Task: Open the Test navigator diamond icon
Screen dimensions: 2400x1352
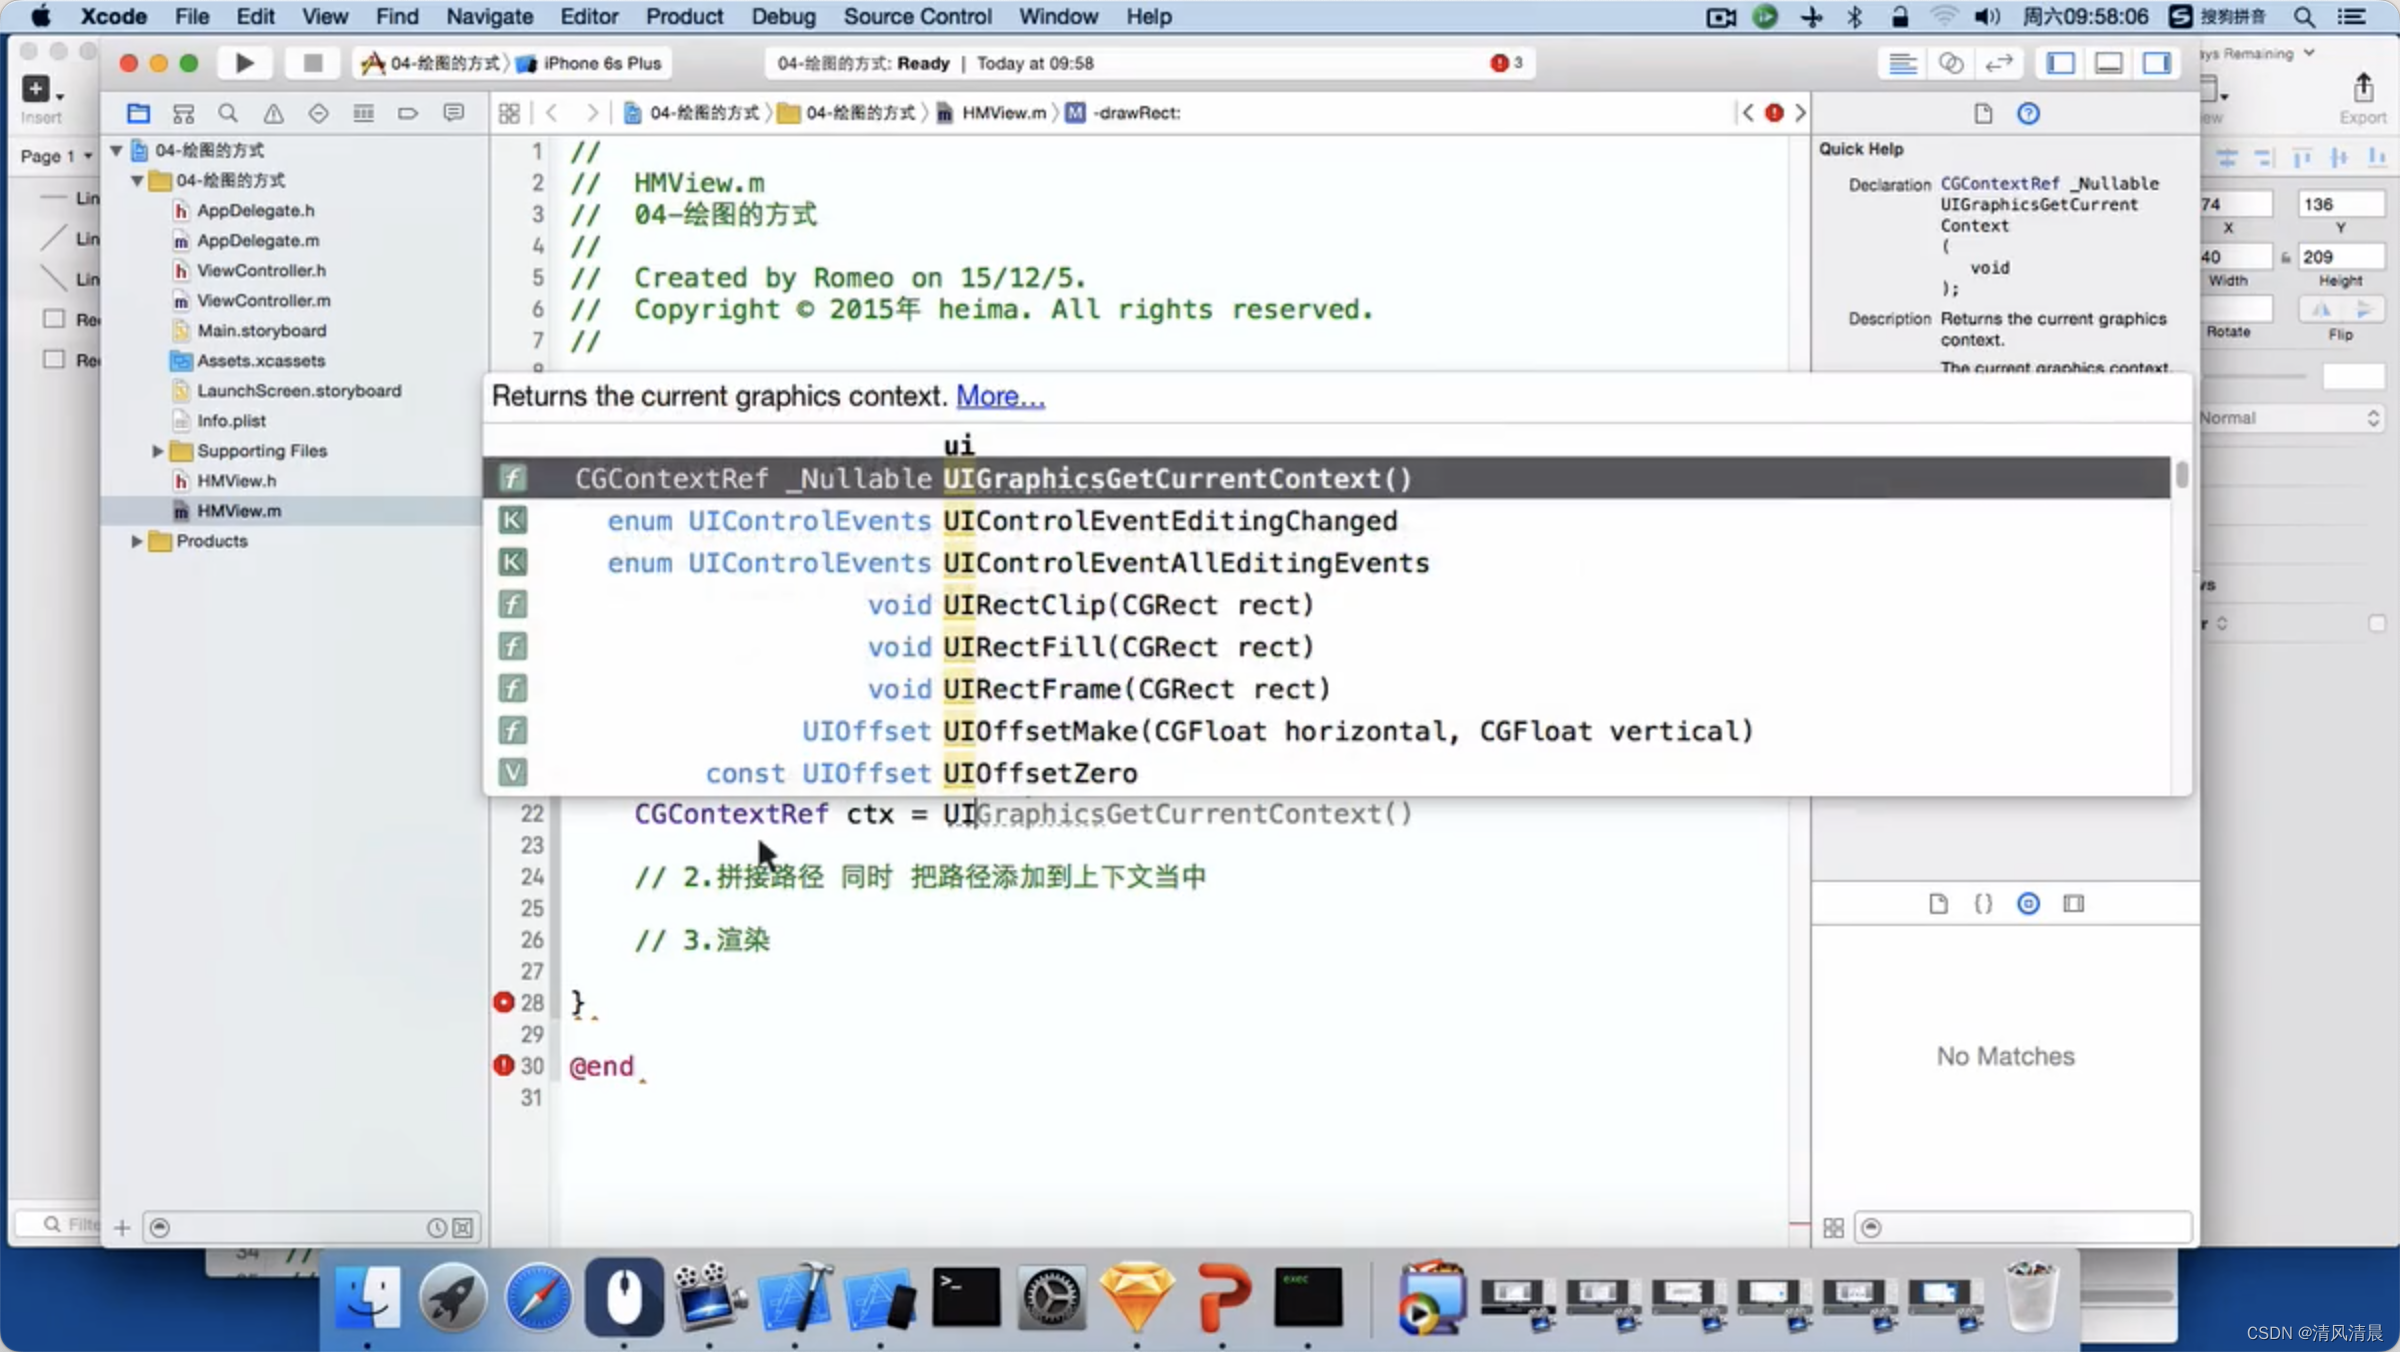Action: [x=318, y=113]
